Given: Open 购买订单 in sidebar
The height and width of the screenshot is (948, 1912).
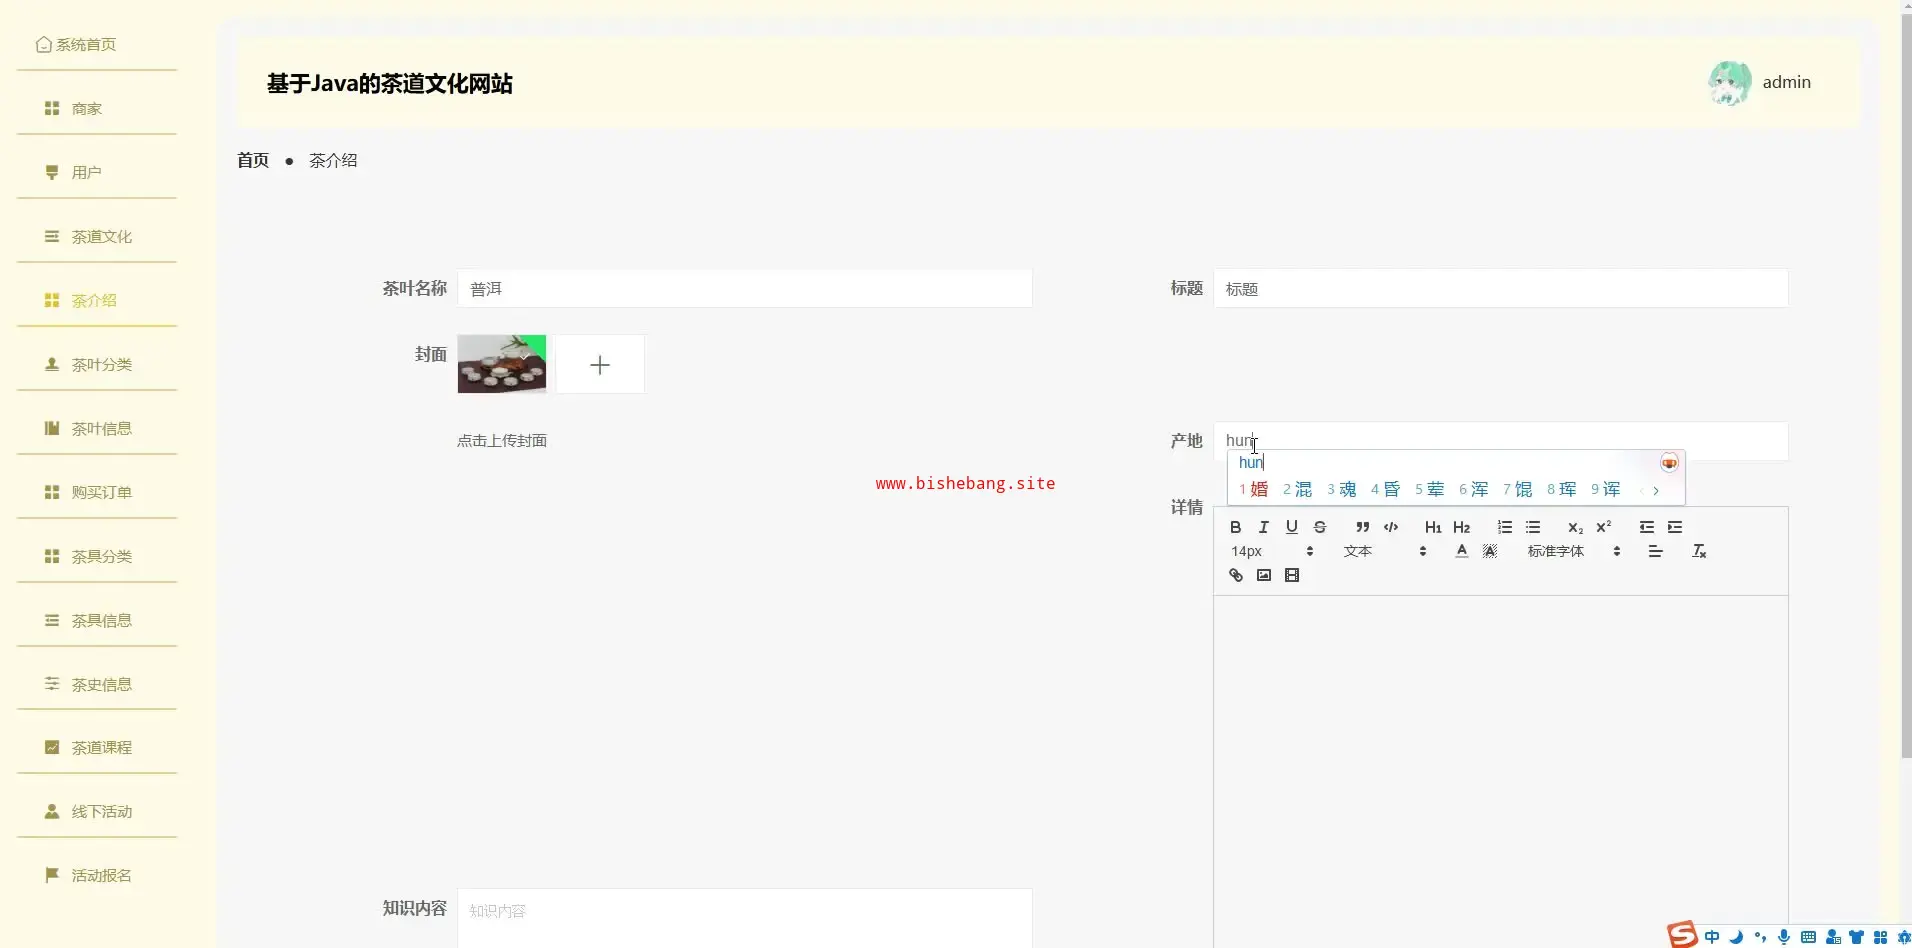Looking at the screenshot, I should tap(97, 492).
